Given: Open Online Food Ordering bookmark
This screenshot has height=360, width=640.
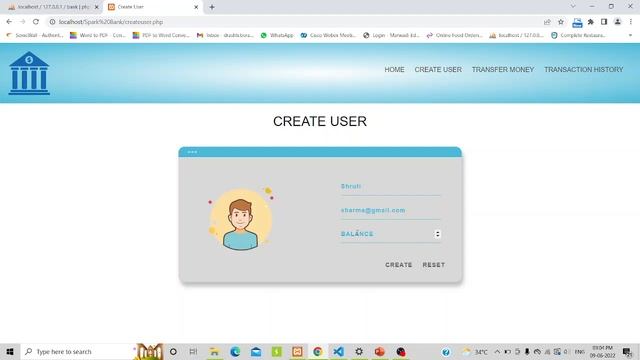Looking at the screenshot, I should (x=454, y=36).
